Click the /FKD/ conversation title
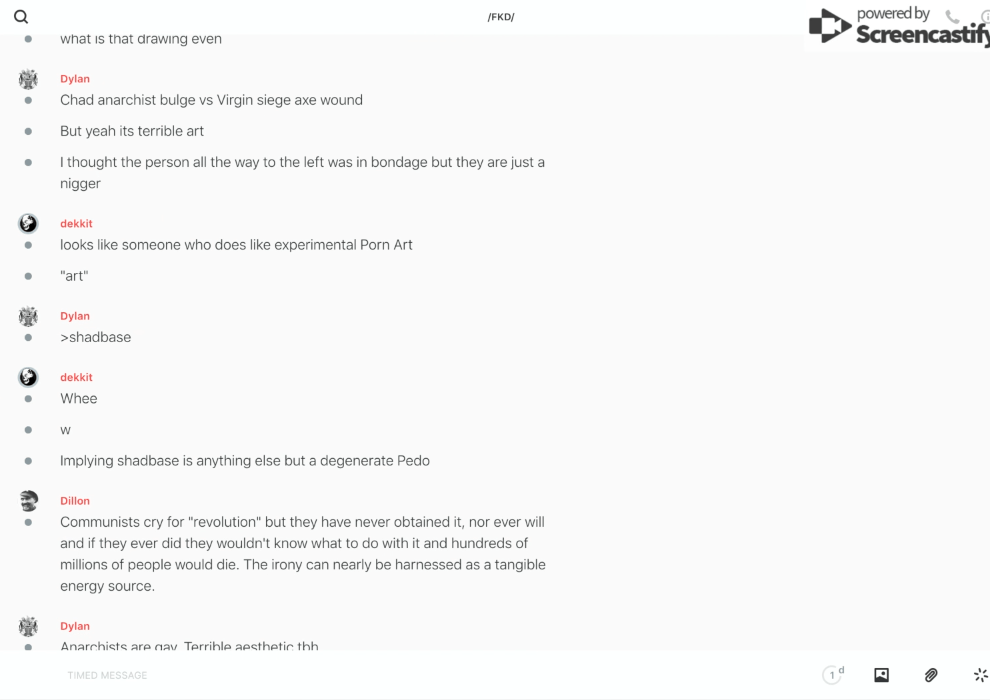This screenshot has height=700, width=990. tap(501, 17)
